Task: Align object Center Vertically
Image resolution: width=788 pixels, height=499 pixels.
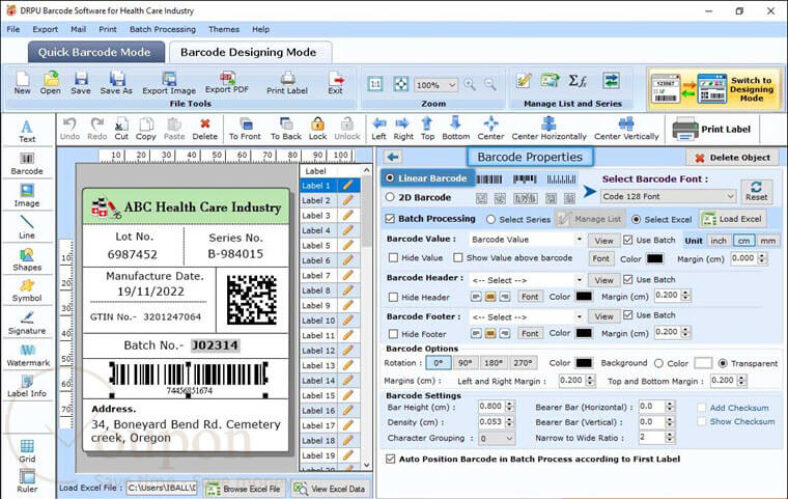Action: [626, 129]
